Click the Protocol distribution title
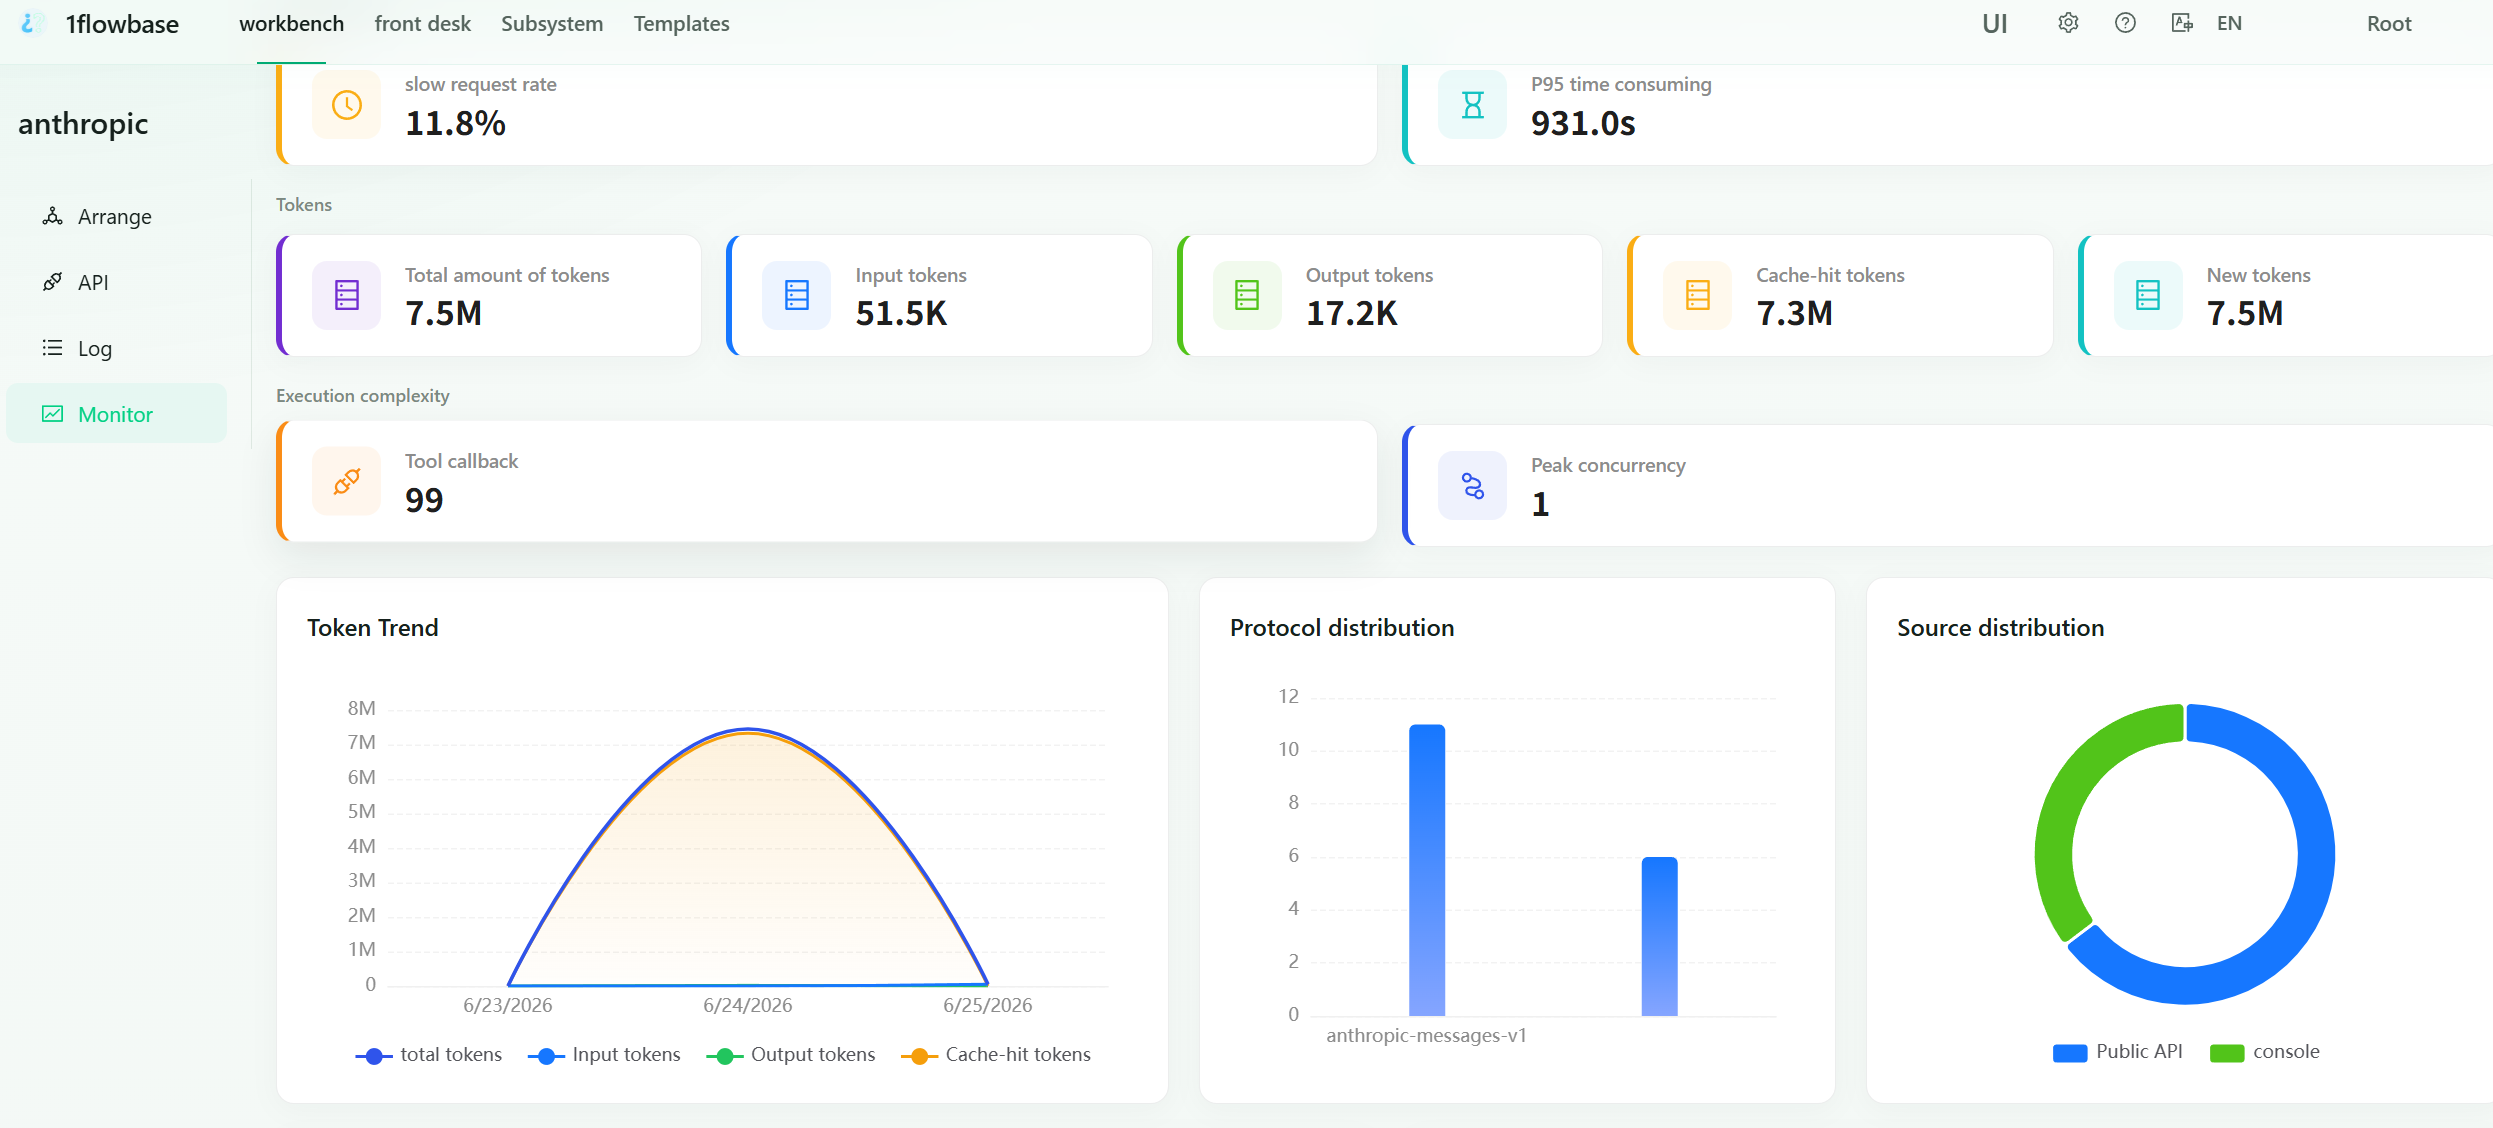2493x1128 pixels. pos(1342,628)
